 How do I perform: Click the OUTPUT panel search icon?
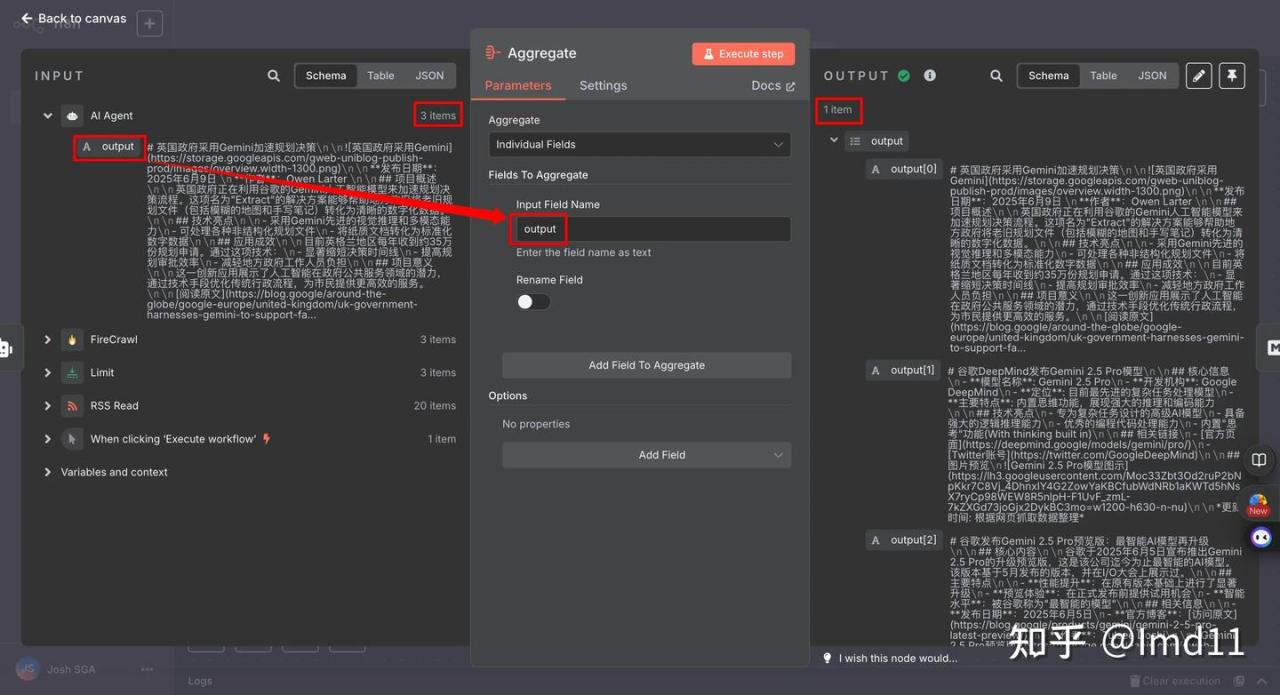[x=996, y=76]
